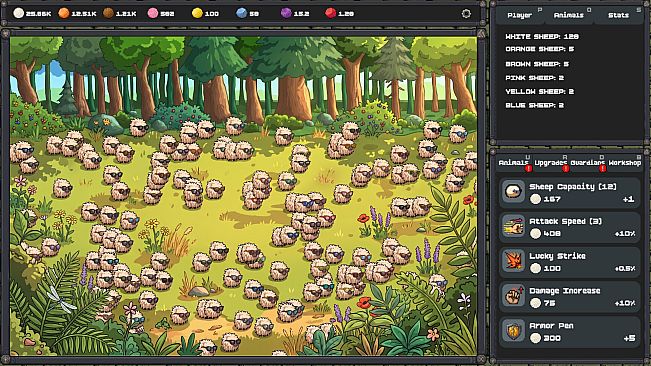651x366 pixels.
Task: Select the White Sheep count entry
Action: click(542, 37)
